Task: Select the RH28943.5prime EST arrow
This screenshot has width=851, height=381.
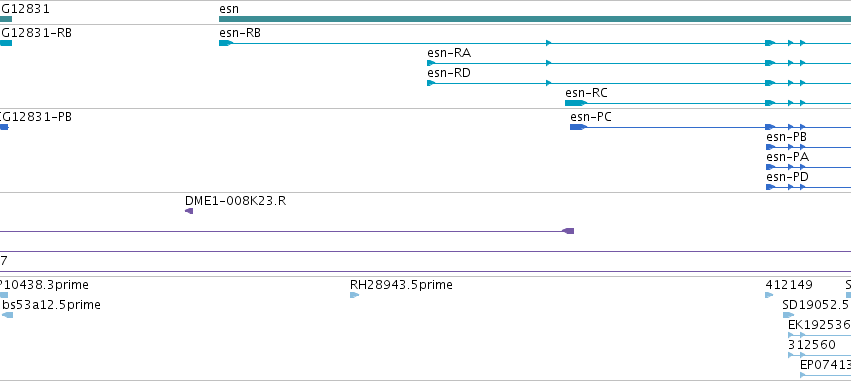Action: click(x=354, y=295)
